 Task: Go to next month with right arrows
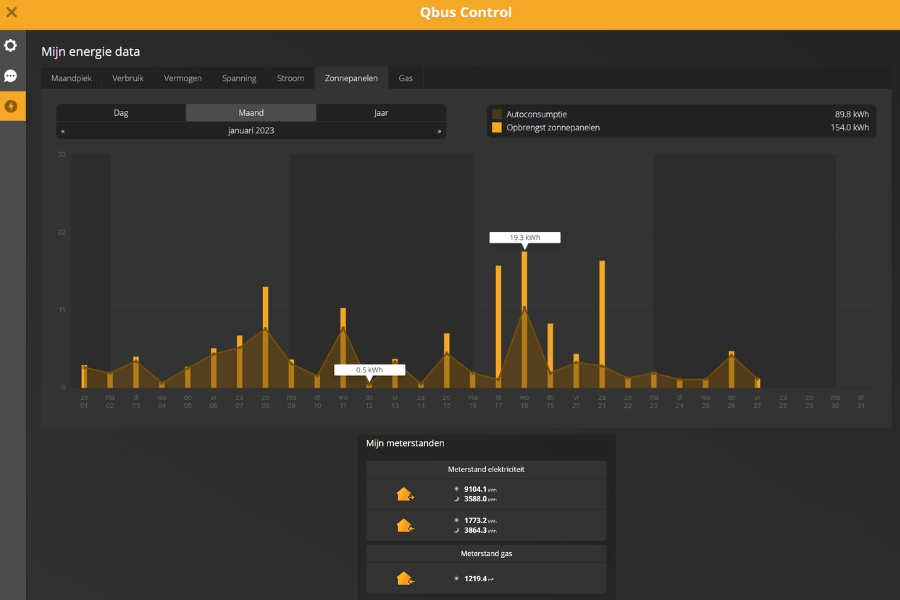(439, 131)
